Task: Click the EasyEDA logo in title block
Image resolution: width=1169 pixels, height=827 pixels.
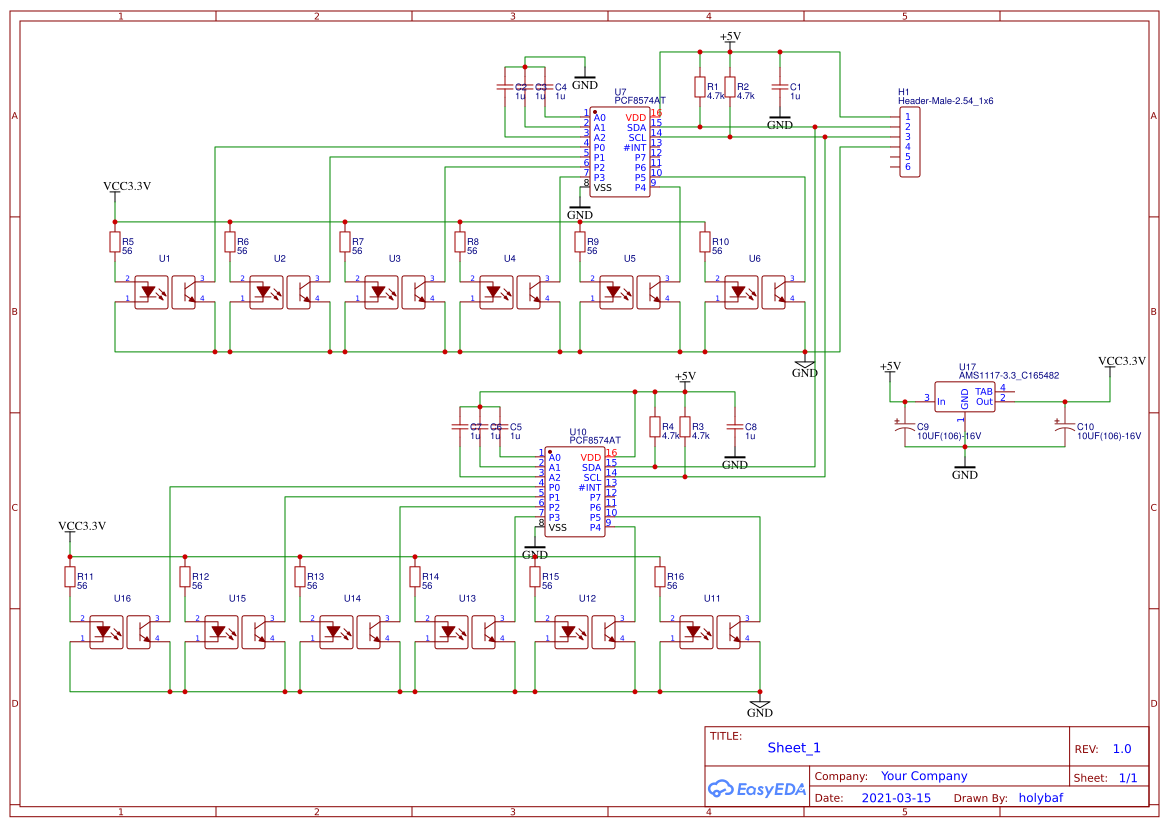Action: click(757, 789)
